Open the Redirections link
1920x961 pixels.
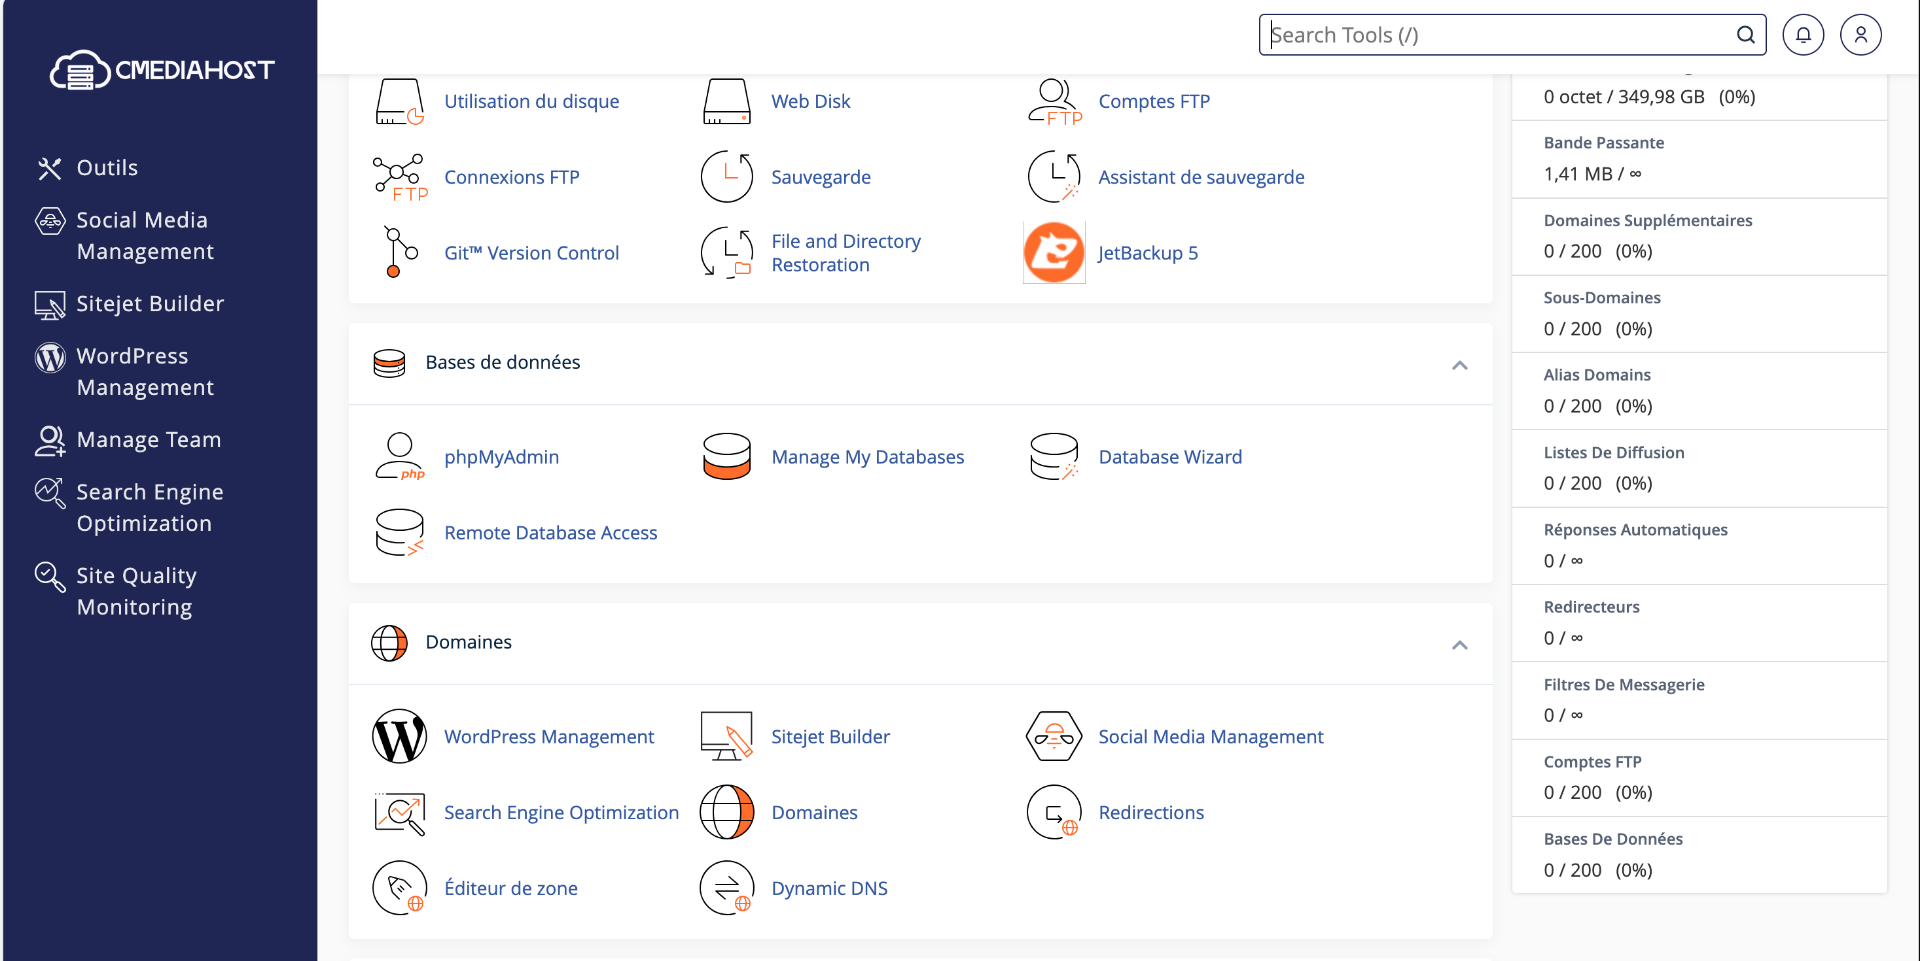(x=1151, y=813)
